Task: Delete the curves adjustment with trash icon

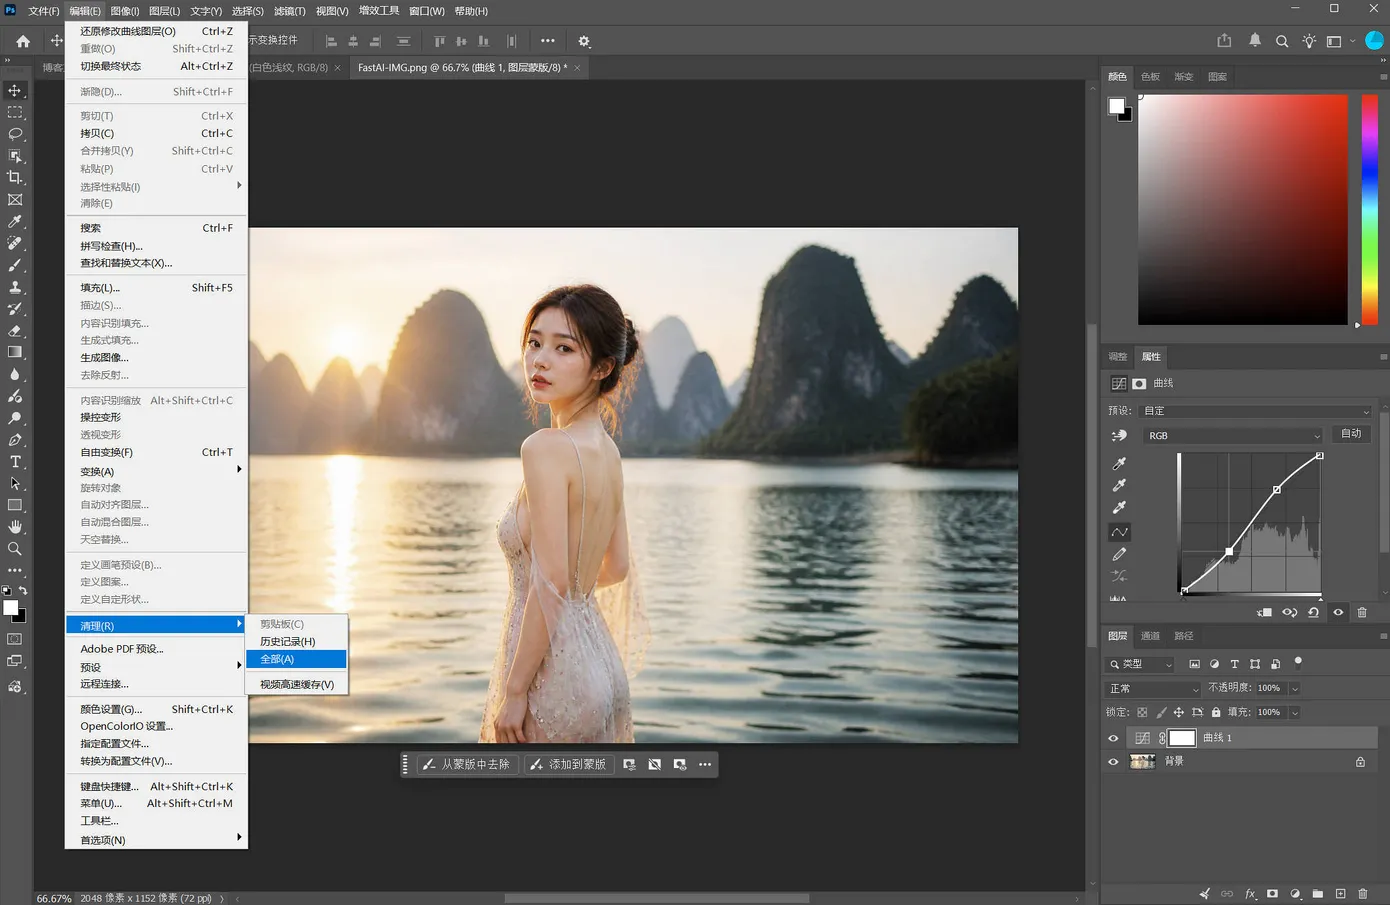Action: tap(1362, 612)
